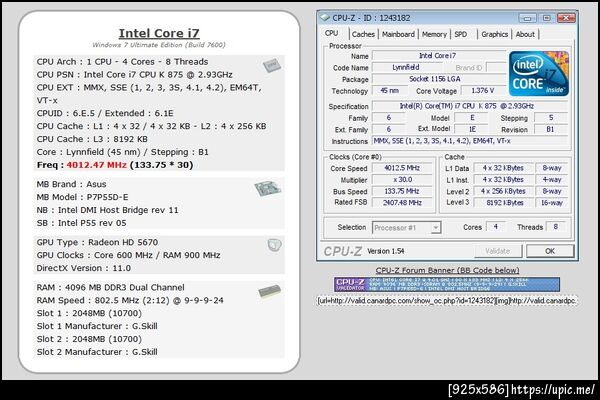Click the 'CPU Cache : L3 : 8192 KB' line
The height and width of the screenshot is (400, 600).
(x=92, y=139)
